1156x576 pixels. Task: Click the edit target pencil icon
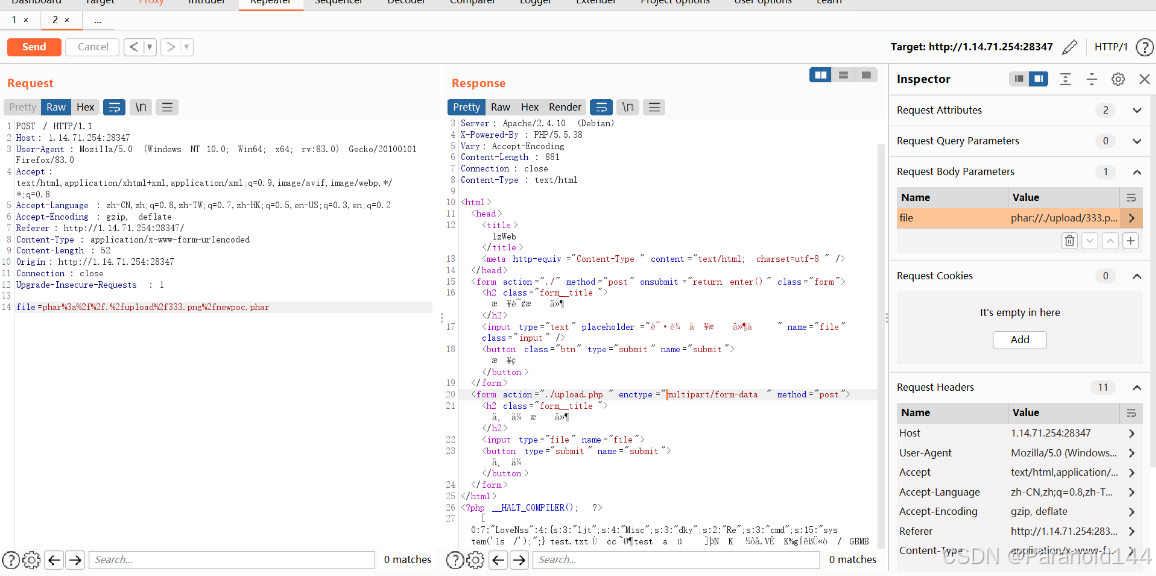[1069, 47]
